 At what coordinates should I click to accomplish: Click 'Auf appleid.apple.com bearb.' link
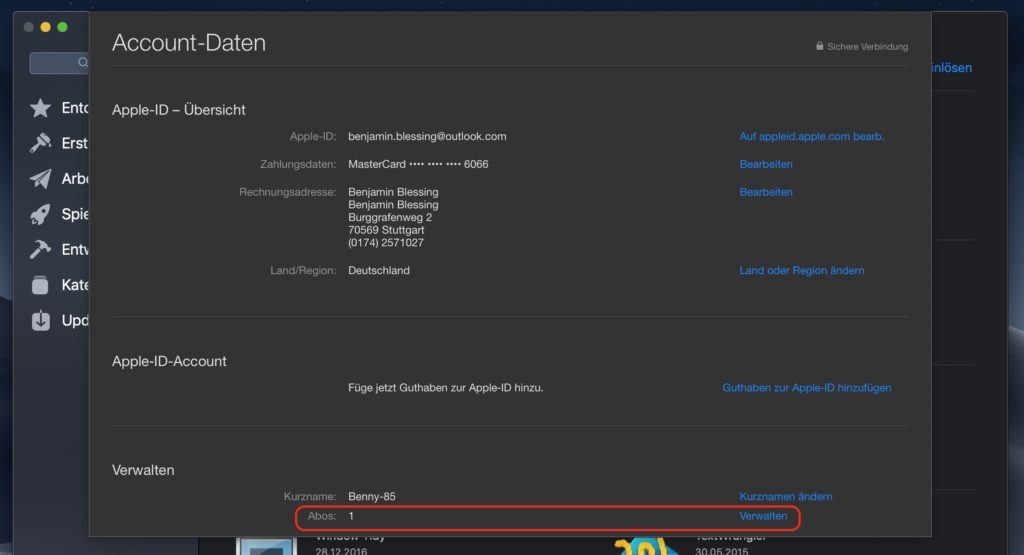(x=812, y=136)
